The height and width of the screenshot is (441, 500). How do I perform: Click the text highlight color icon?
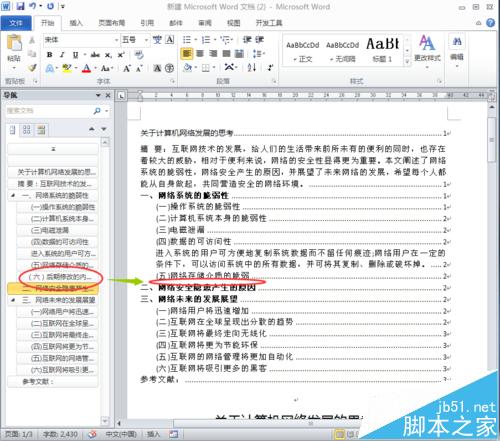pos(67,68)
